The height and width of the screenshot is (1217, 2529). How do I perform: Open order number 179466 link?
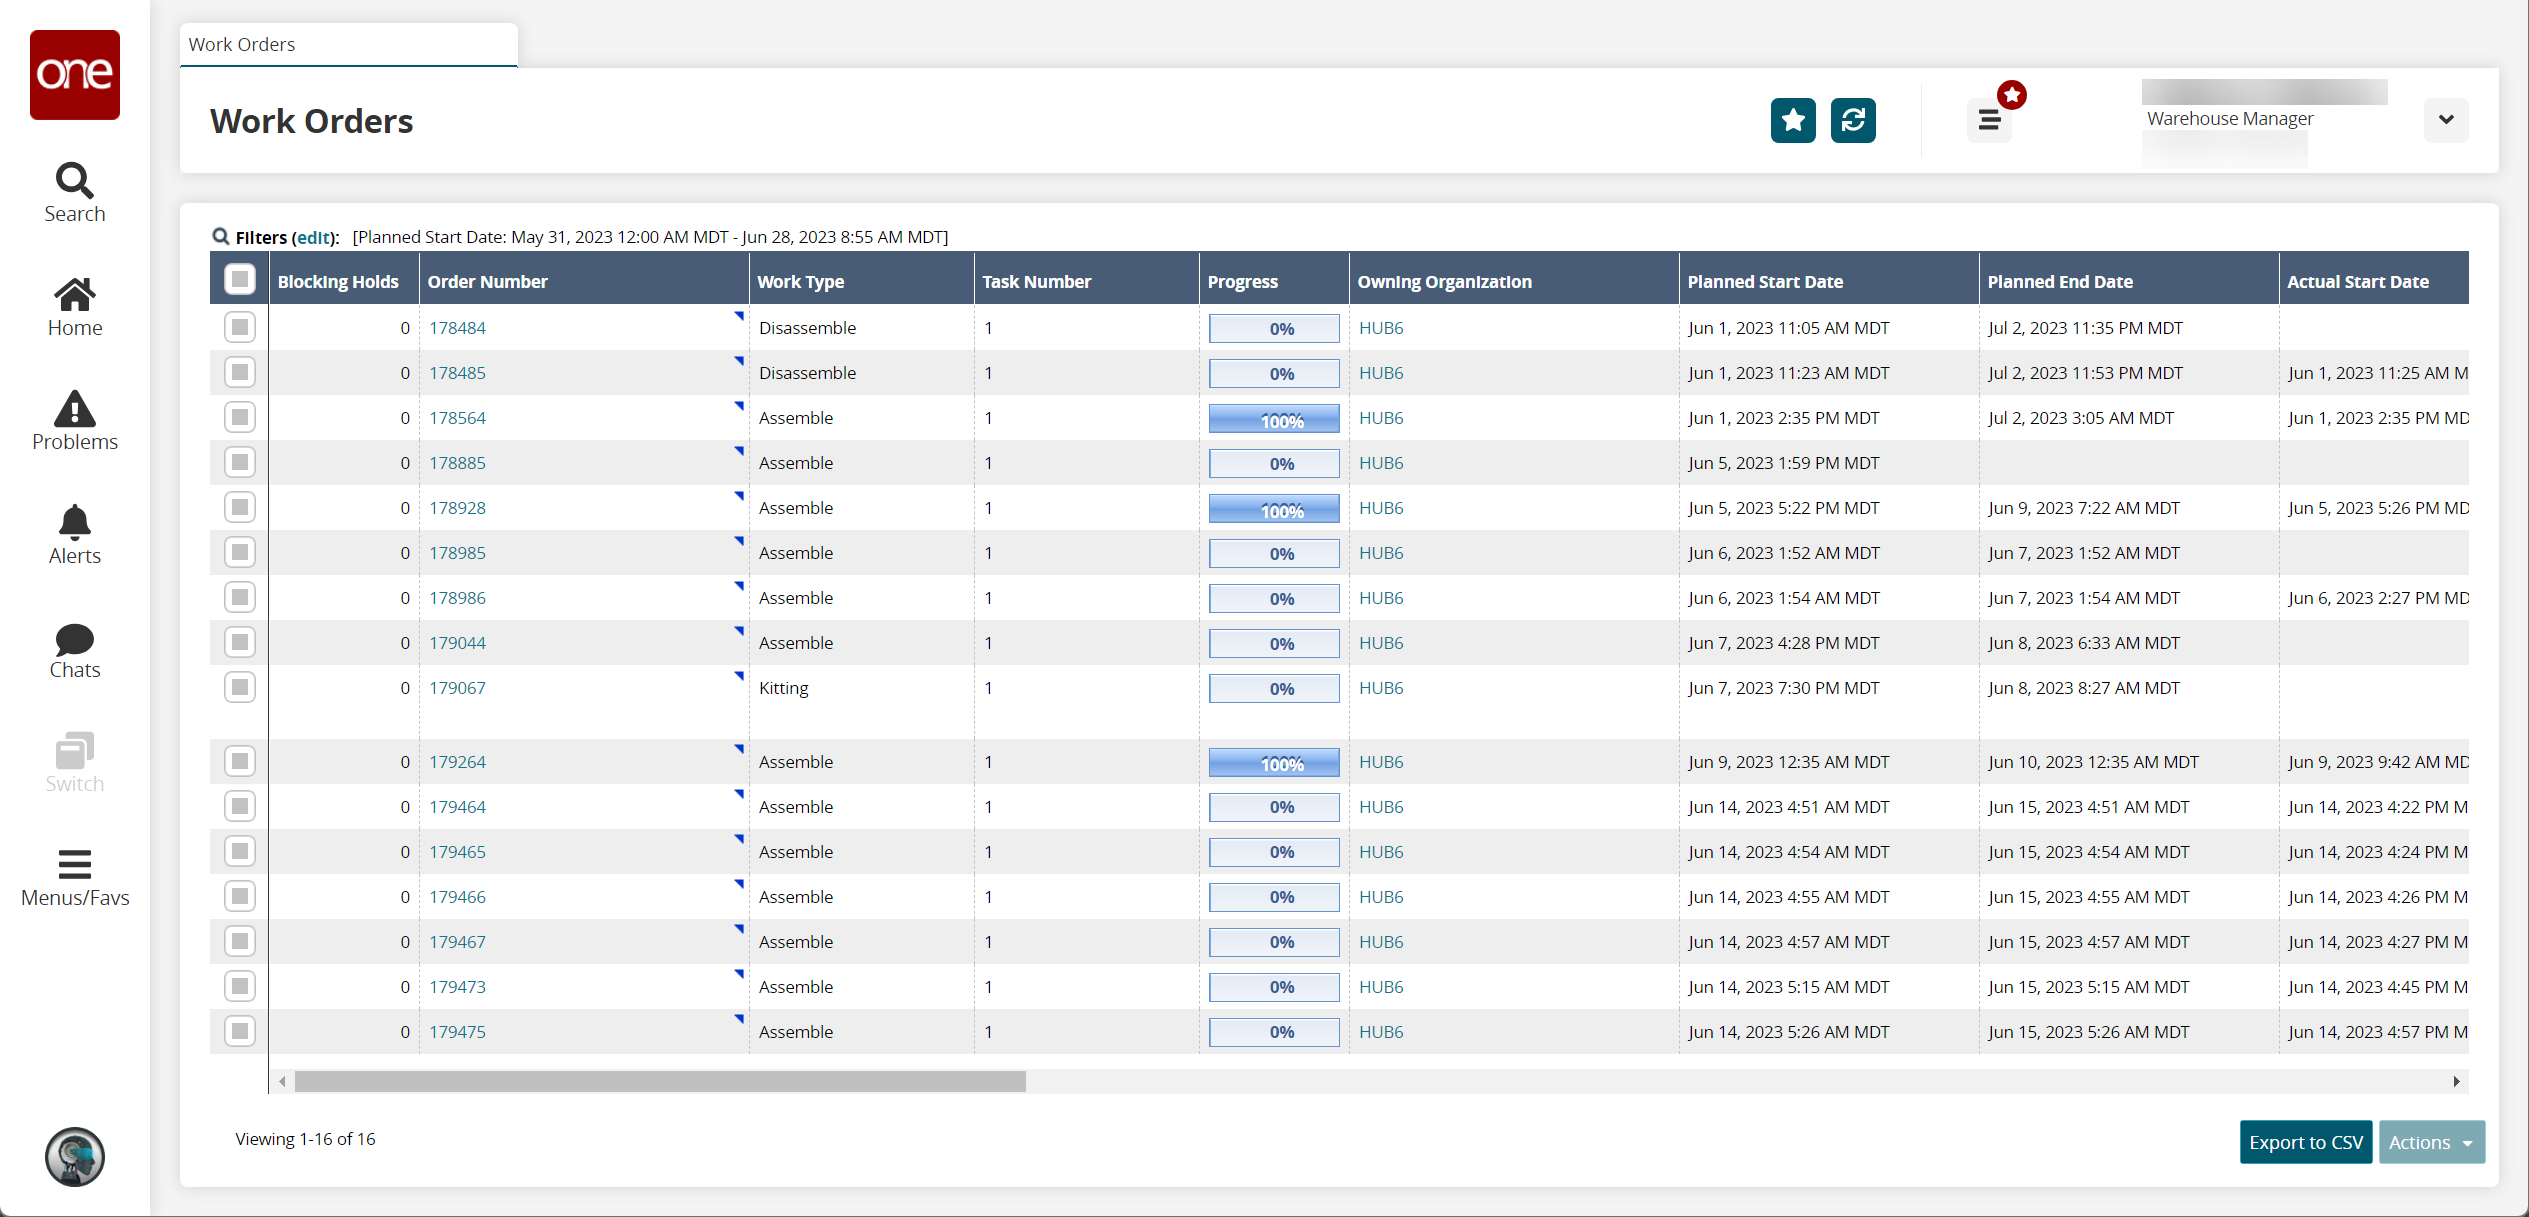click(x=457, y=897)
